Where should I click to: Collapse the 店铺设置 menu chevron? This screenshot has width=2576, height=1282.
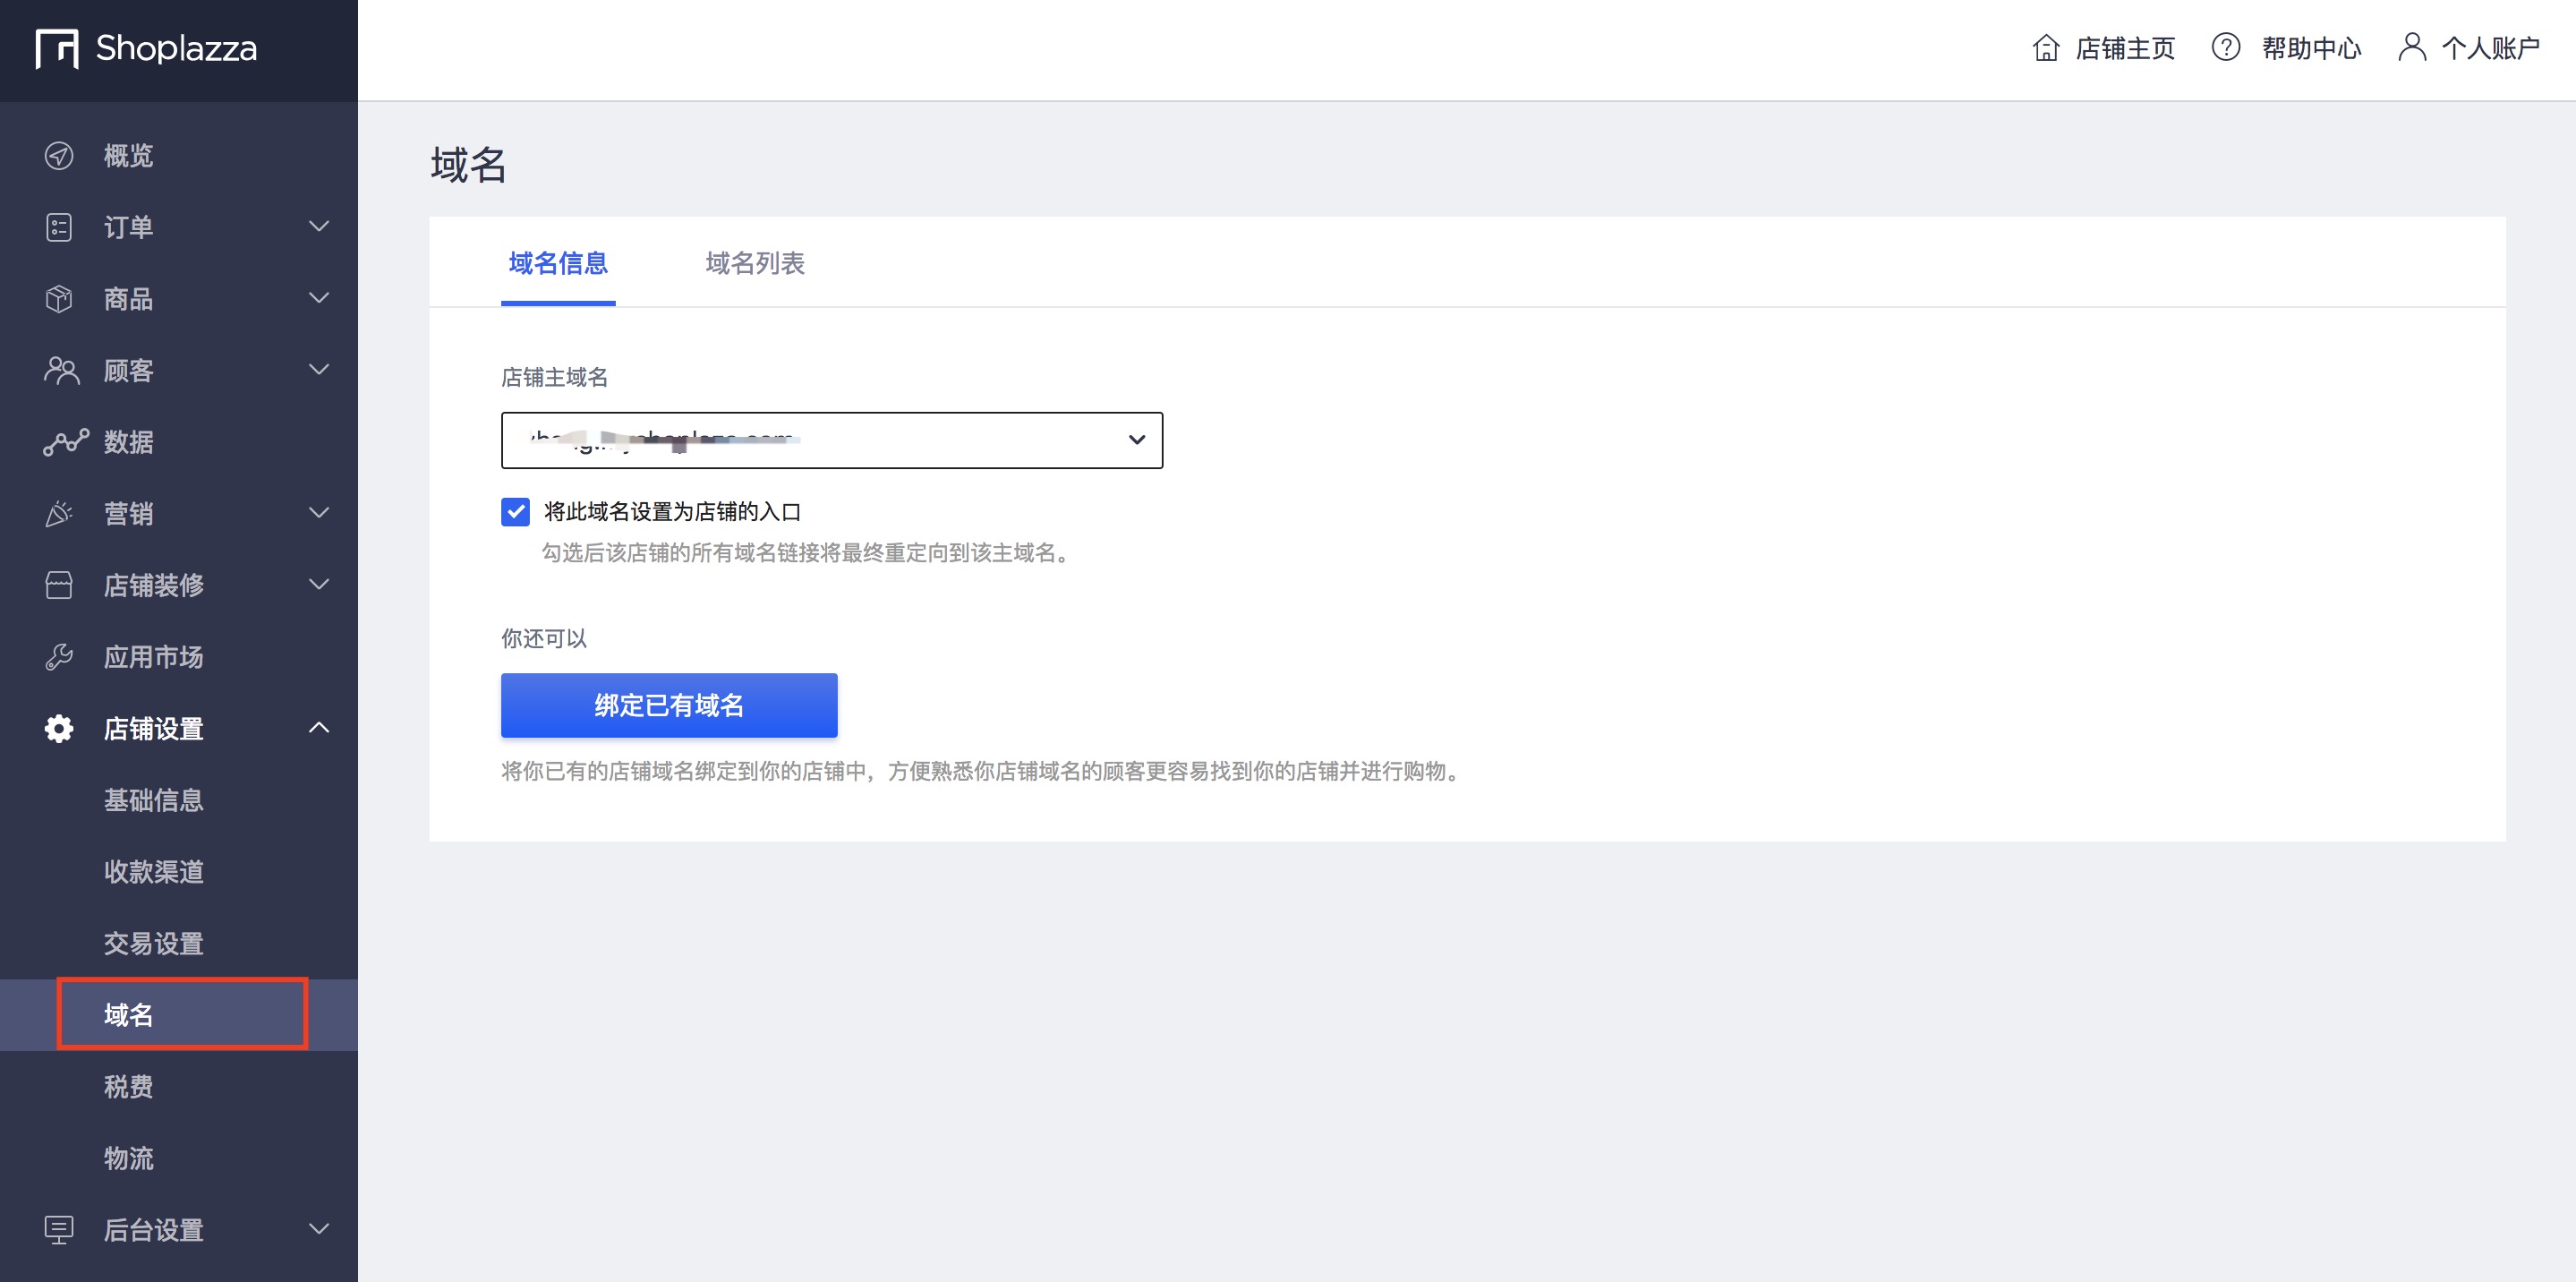pos(319,728)
